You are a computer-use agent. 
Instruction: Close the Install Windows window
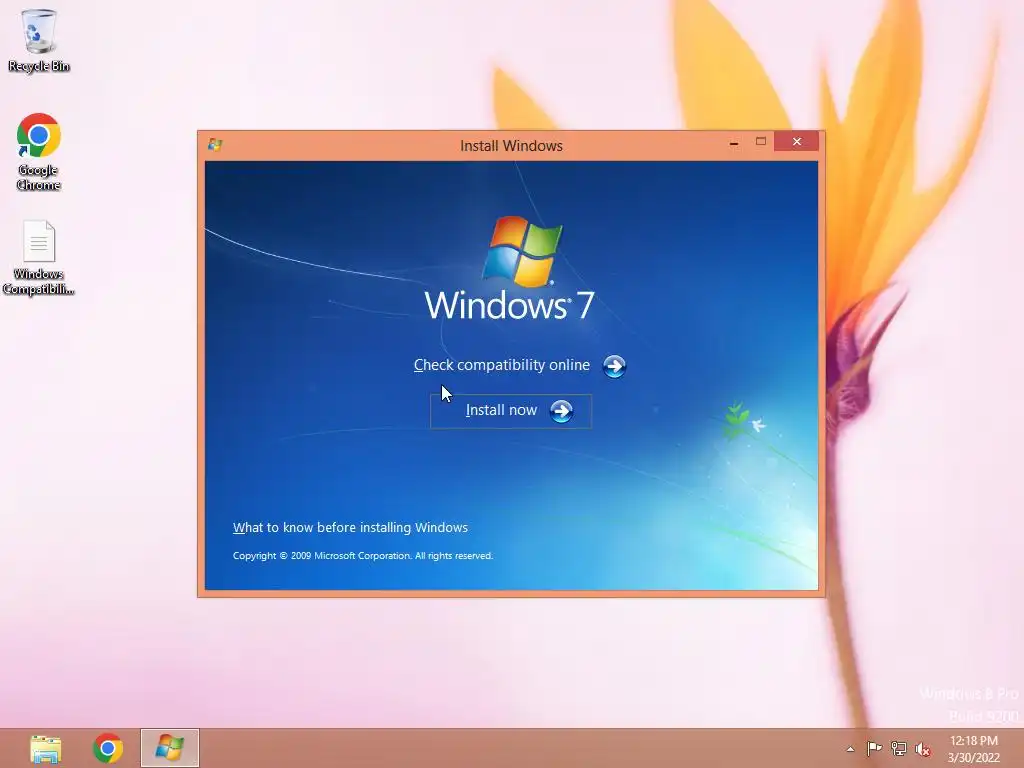797,141
